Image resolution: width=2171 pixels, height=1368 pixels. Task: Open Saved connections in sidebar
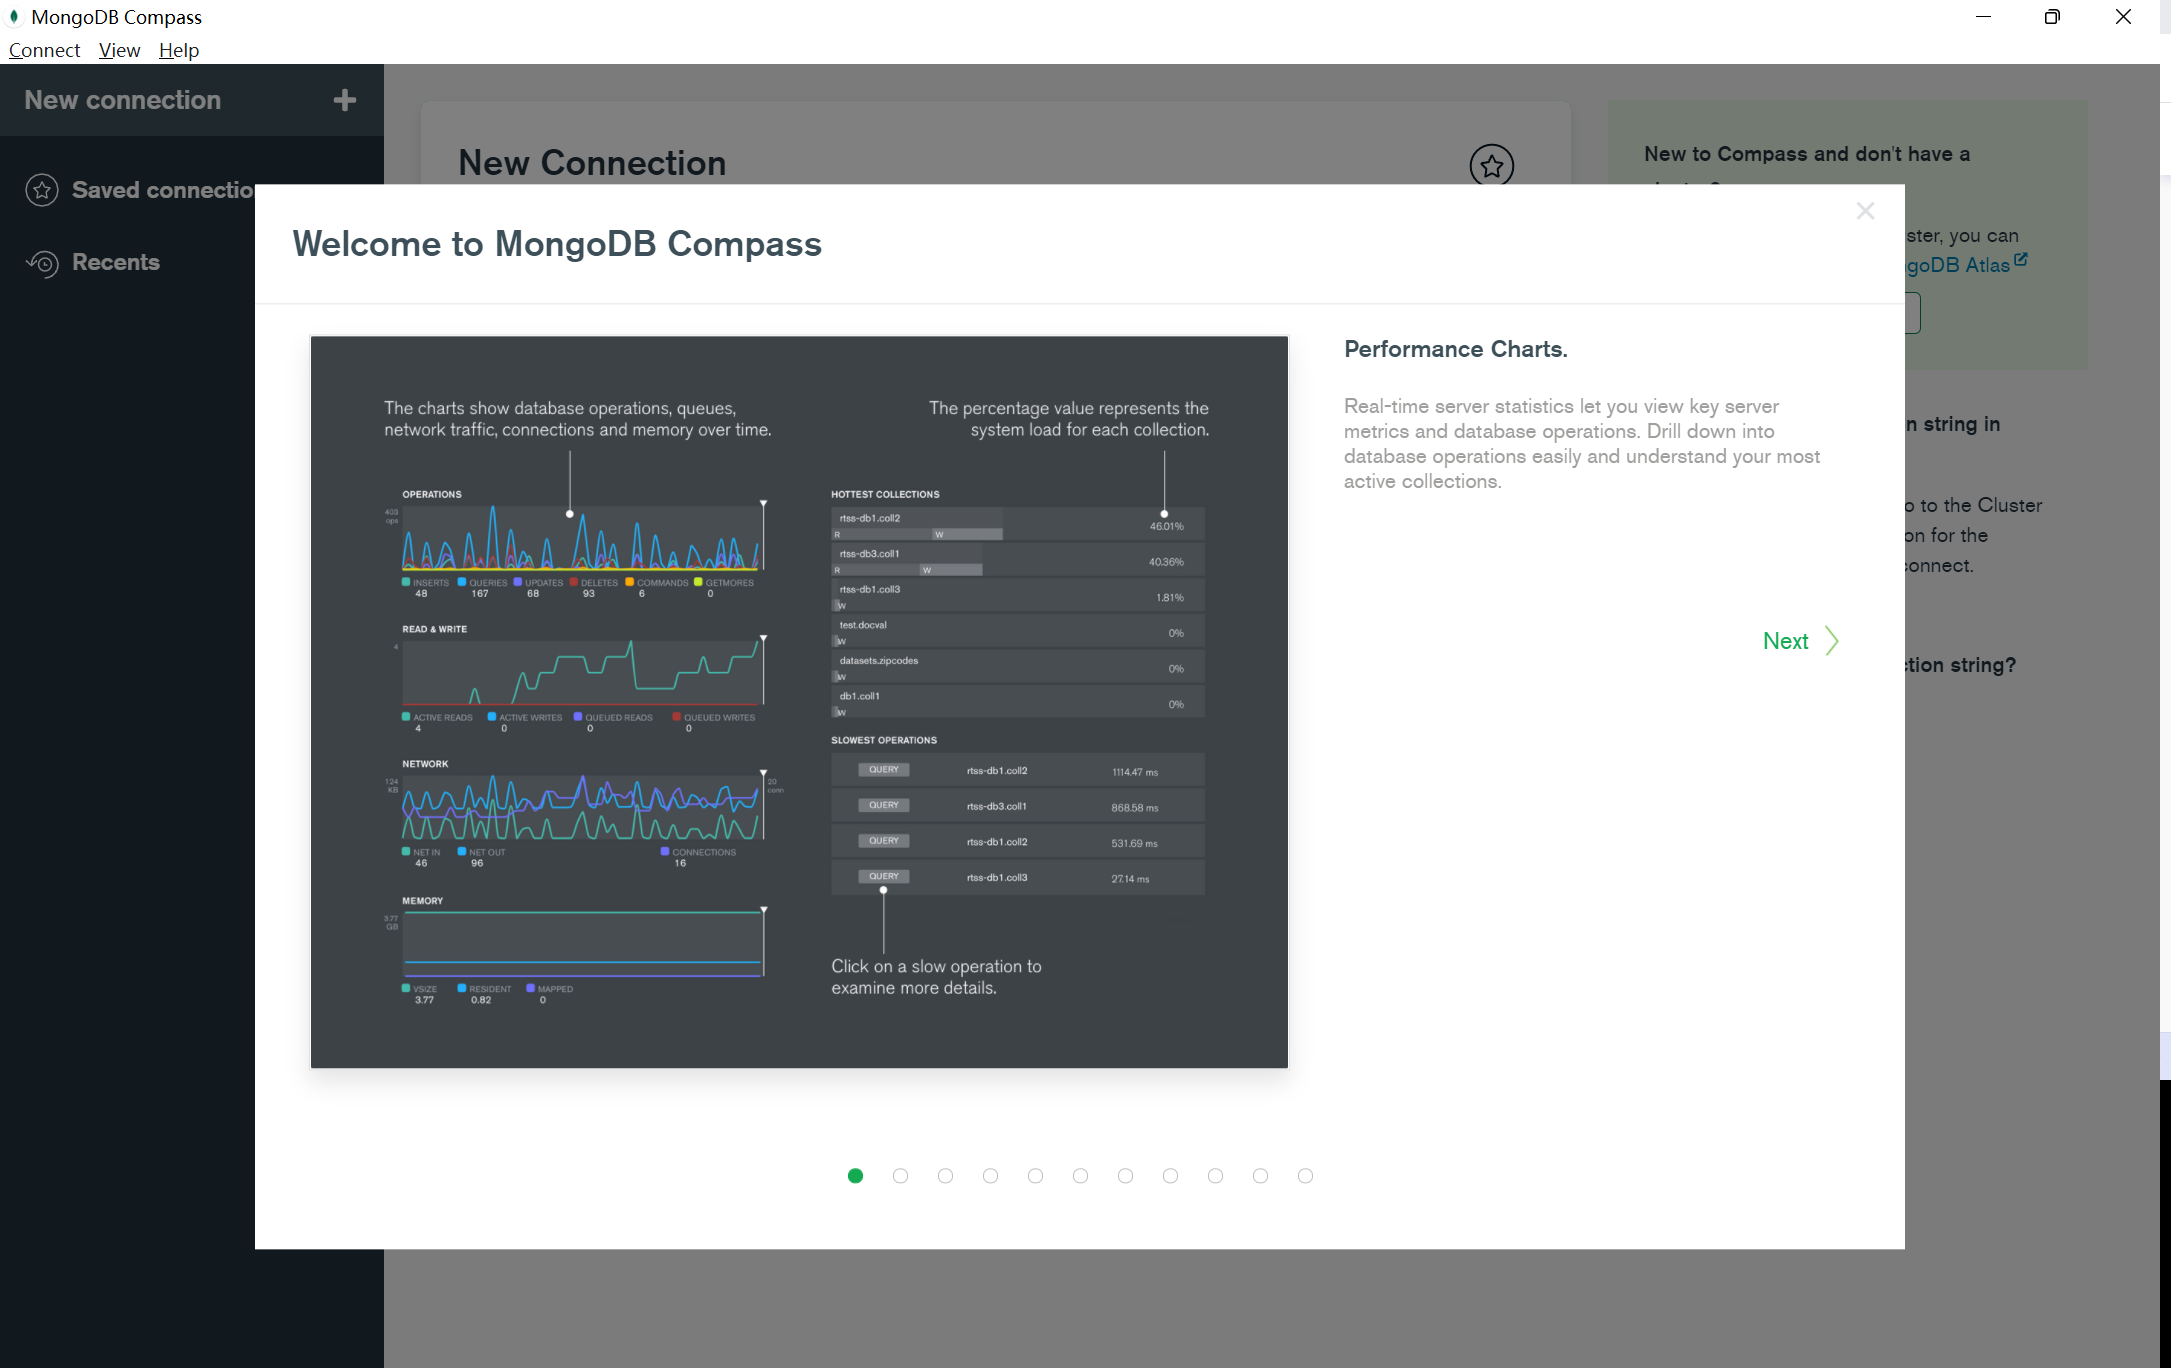click(163, 190)
